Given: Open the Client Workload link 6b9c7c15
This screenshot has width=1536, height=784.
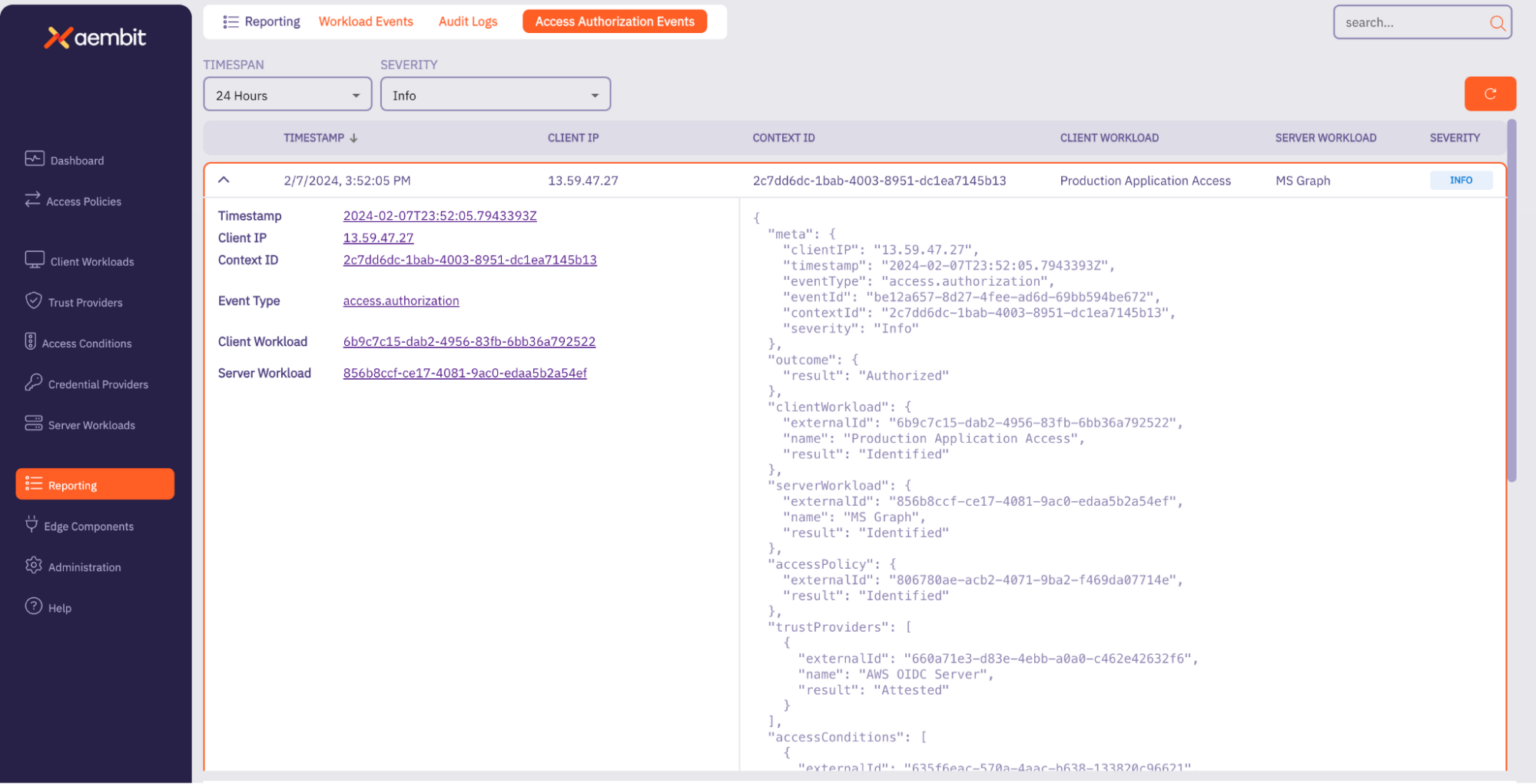Looking at the screenshot, I should coord(469,341).
